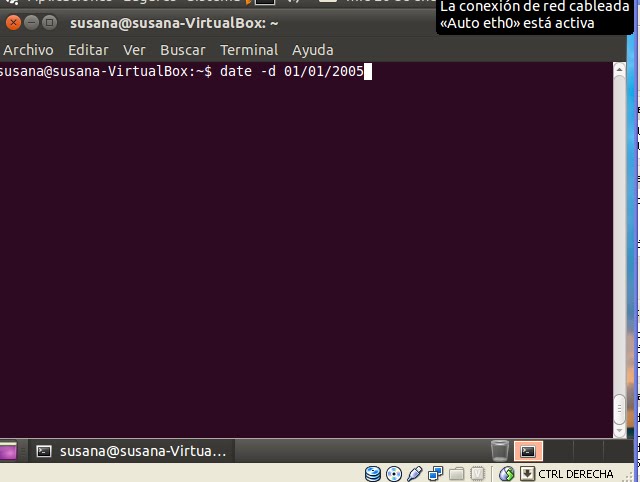Open the Terminal menu
640x482 pixels.
[249, 50]
